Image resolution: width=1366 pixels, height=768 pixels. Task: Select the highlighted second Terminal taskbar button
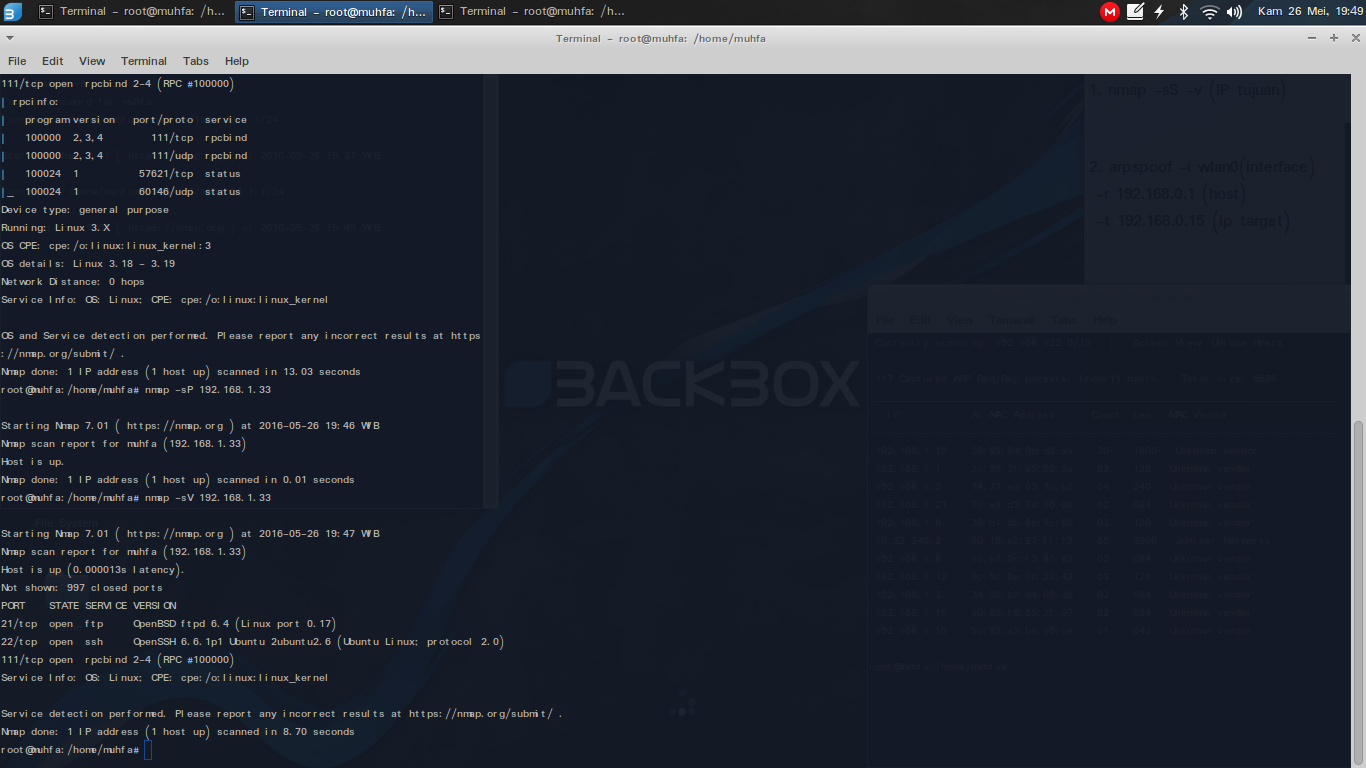pyautogui.click(x=334, y=12)
